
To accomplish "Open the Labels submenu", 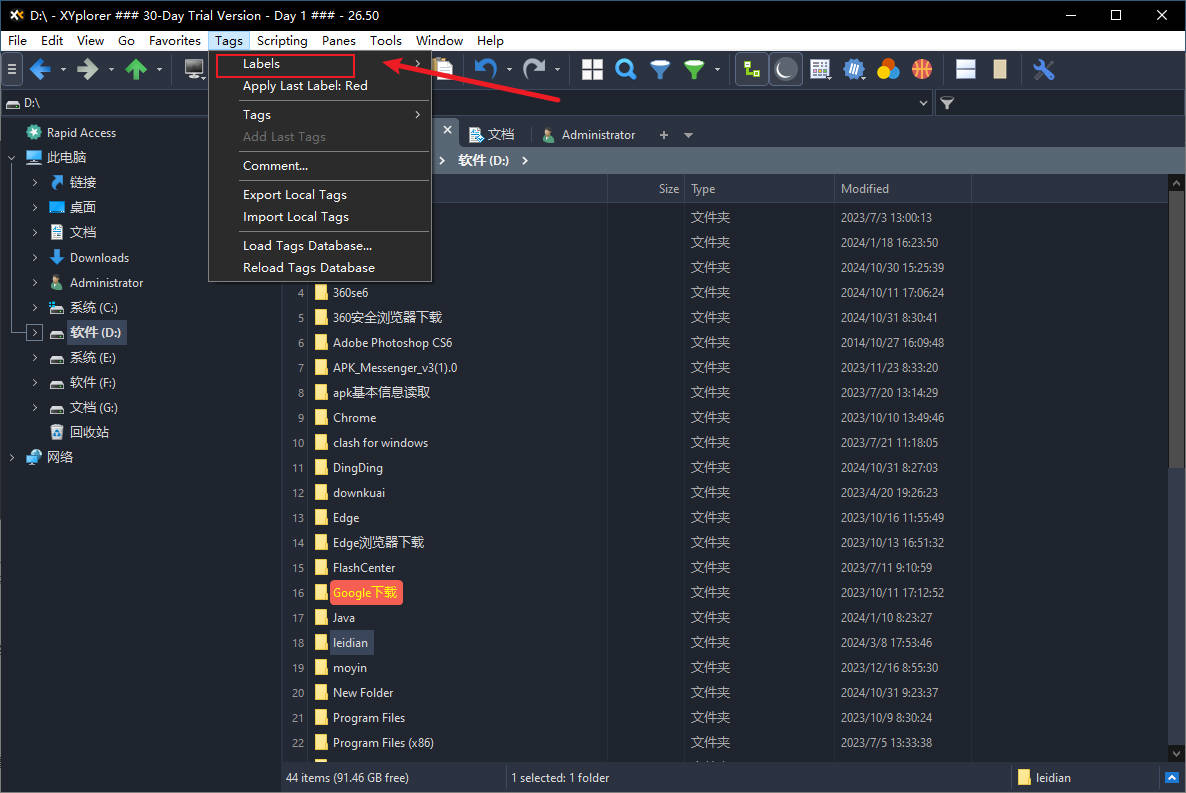I will (285, 64).
